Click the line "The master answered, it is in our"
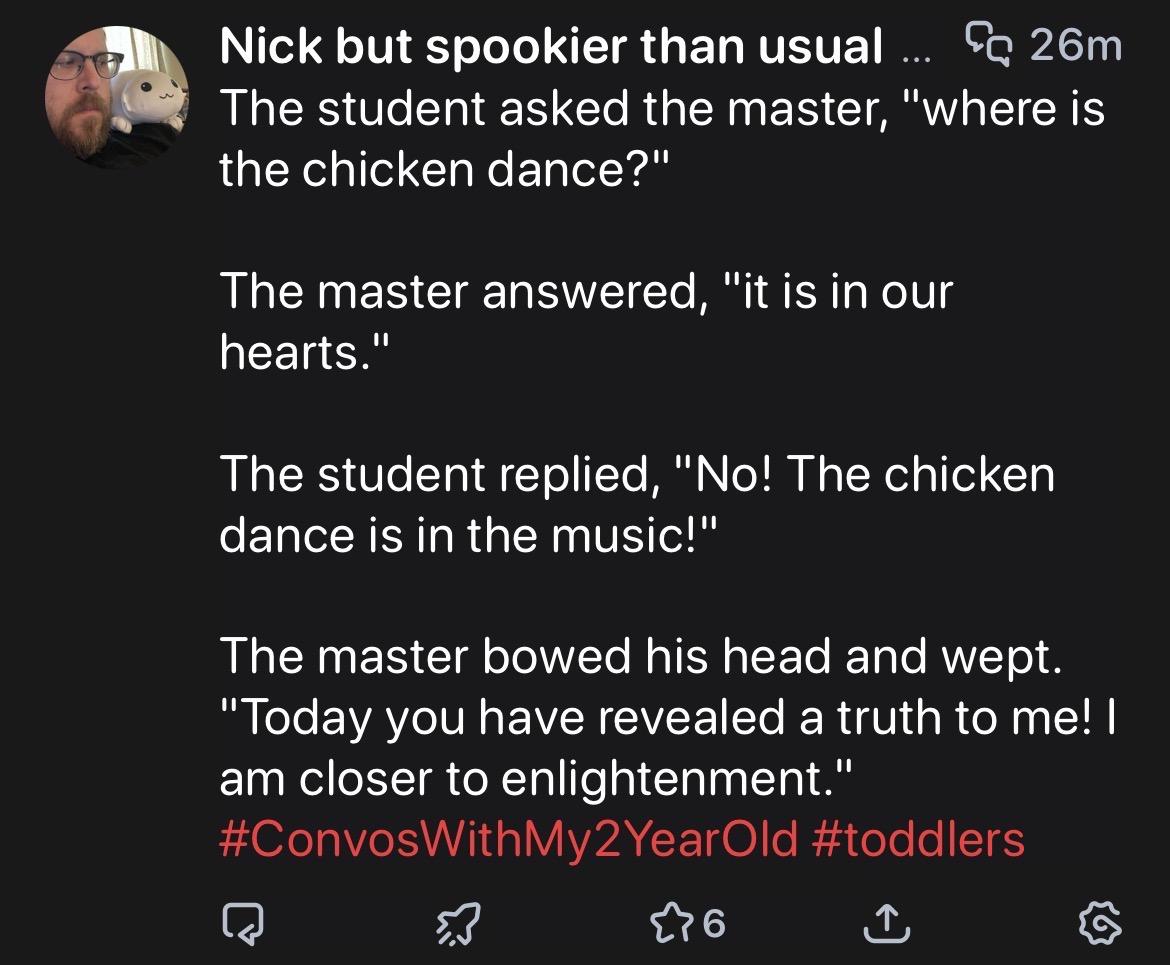 pos(586,291)
